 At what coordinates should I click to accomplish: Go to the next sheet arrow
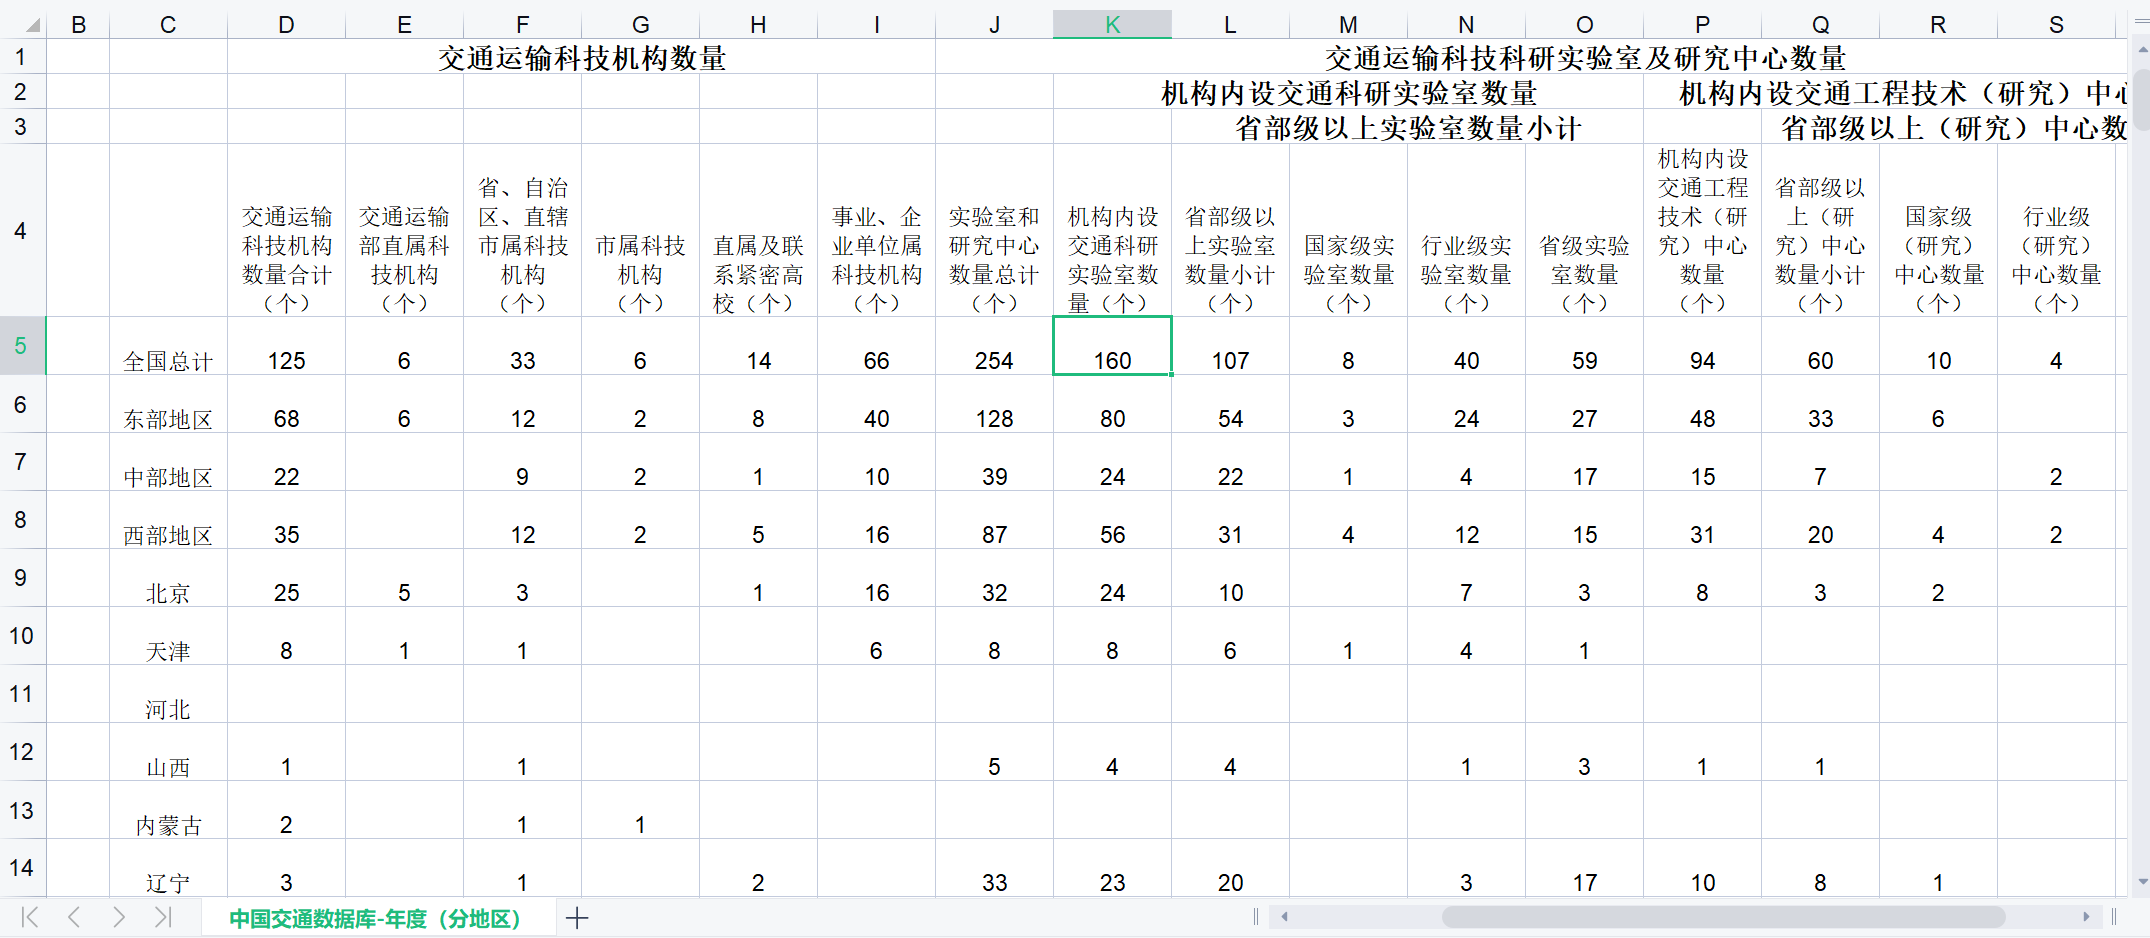coord(119,917)
